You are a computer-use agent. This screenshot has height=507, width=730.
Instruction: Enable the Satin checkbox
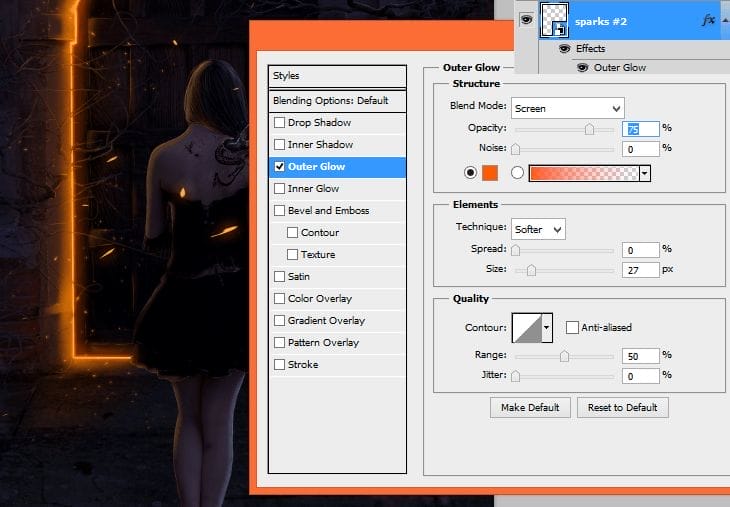click(x=279, y=277)
